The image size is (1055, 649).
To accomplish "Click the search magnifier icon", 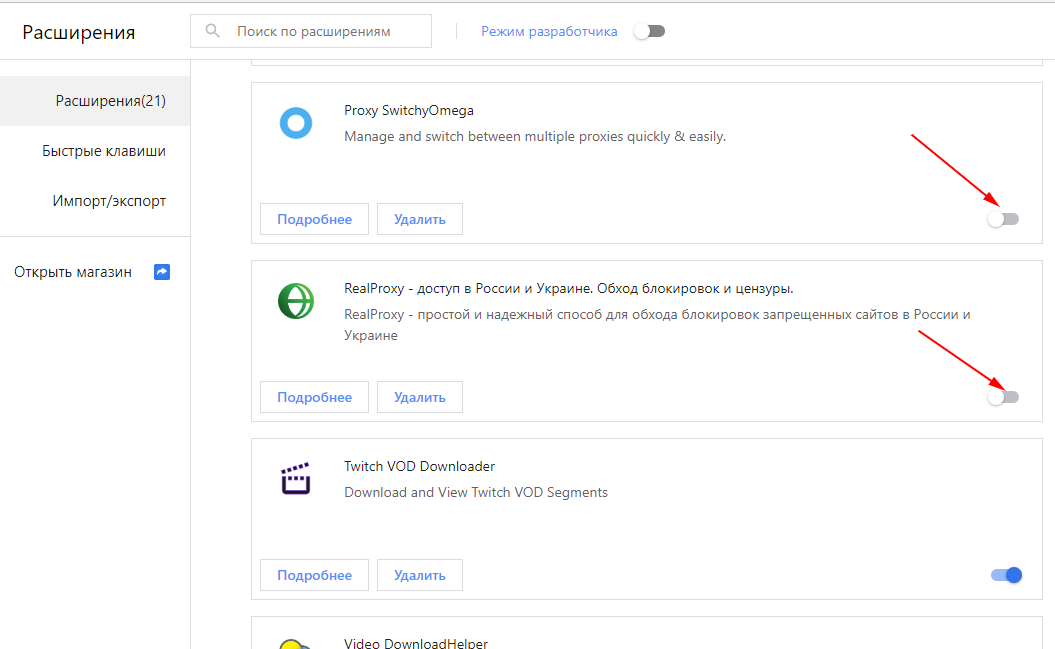I will click(213, 31).
